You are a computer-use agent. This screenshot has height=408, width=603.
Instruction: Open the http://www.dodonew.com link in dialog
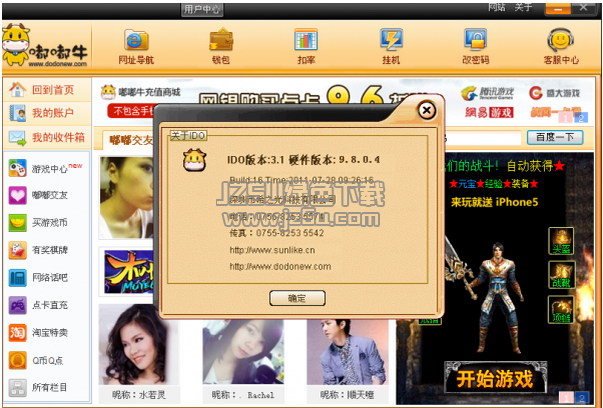click(280, 266)
